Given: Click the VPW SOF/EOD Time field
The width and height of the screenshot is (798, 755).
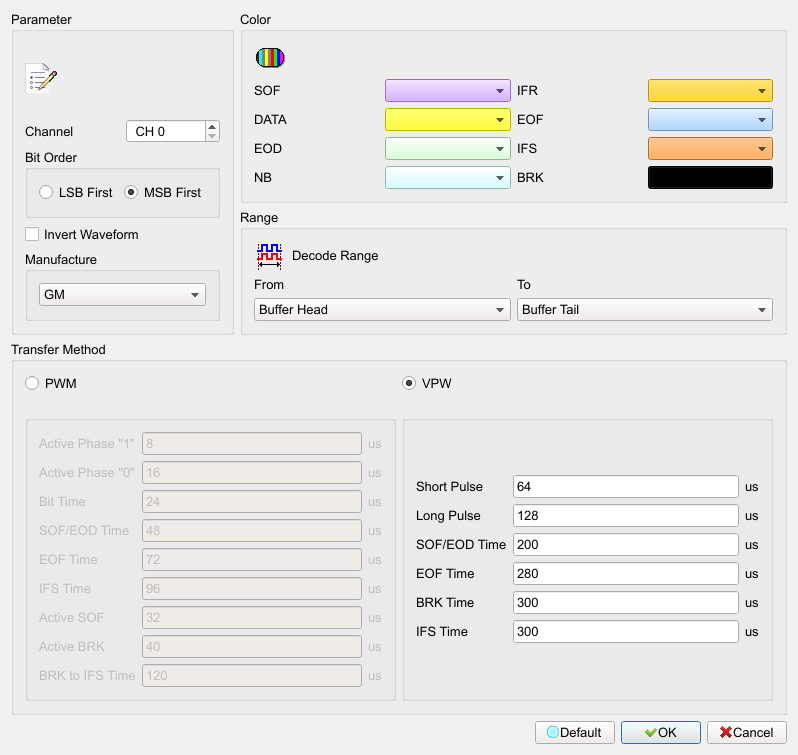Looking at the screenshot, I should pyautogui.click(x=625, y=544).
